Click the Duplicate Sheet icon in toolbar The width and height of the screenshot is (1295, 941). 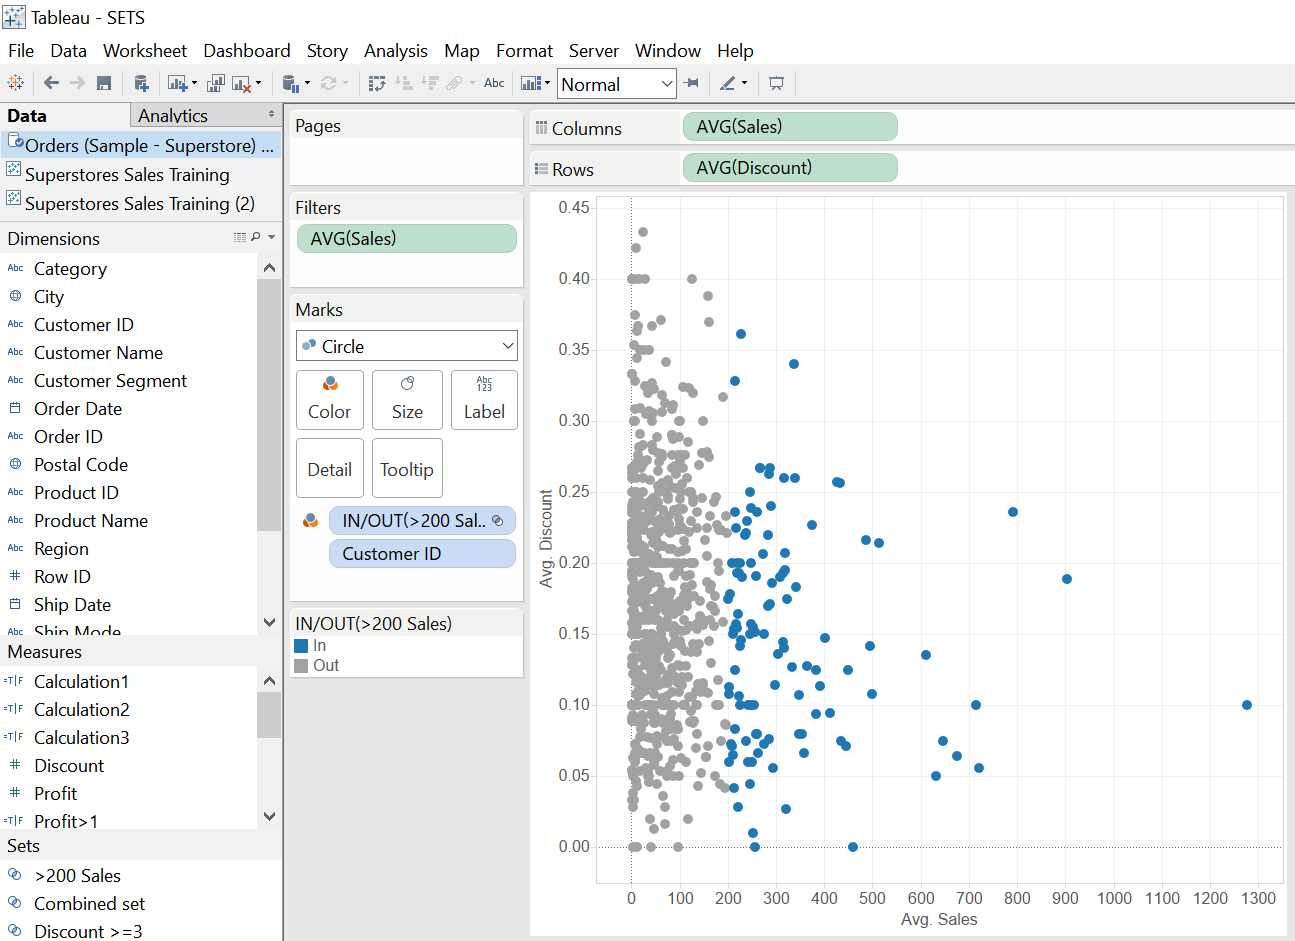click(x=215, y=83)
